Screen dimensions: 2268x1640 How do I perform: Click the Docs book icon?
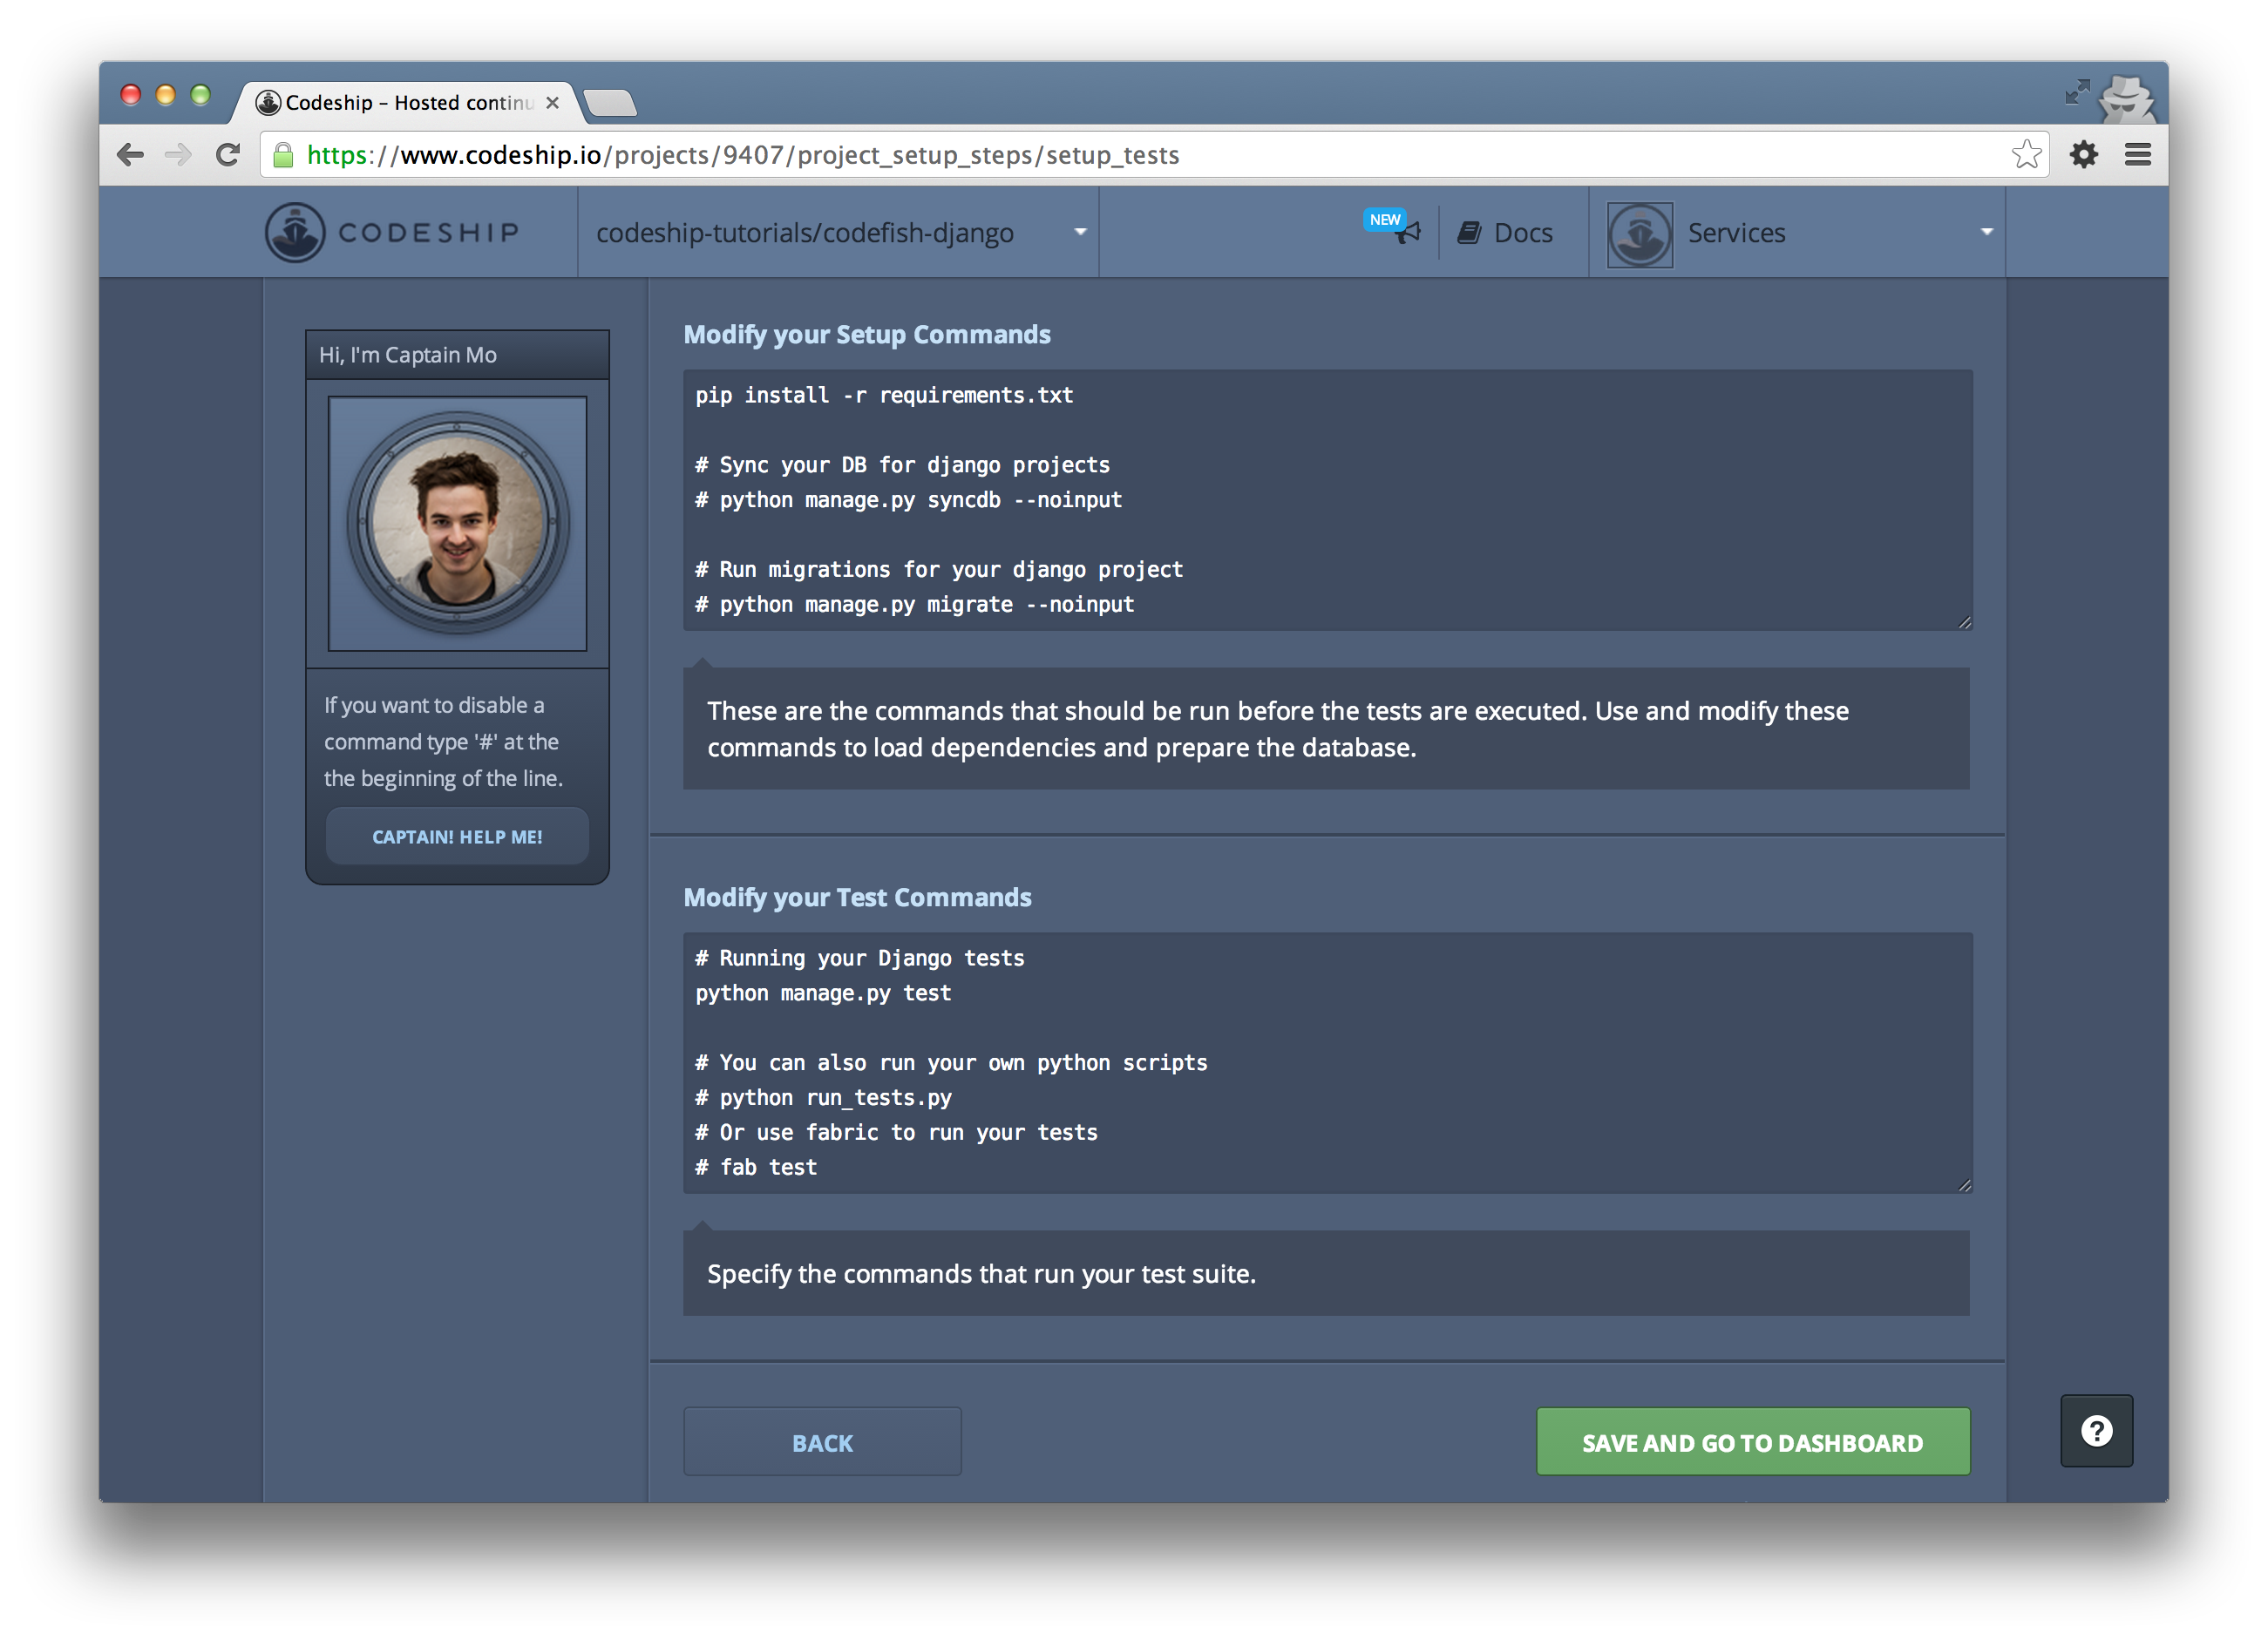1468,233
